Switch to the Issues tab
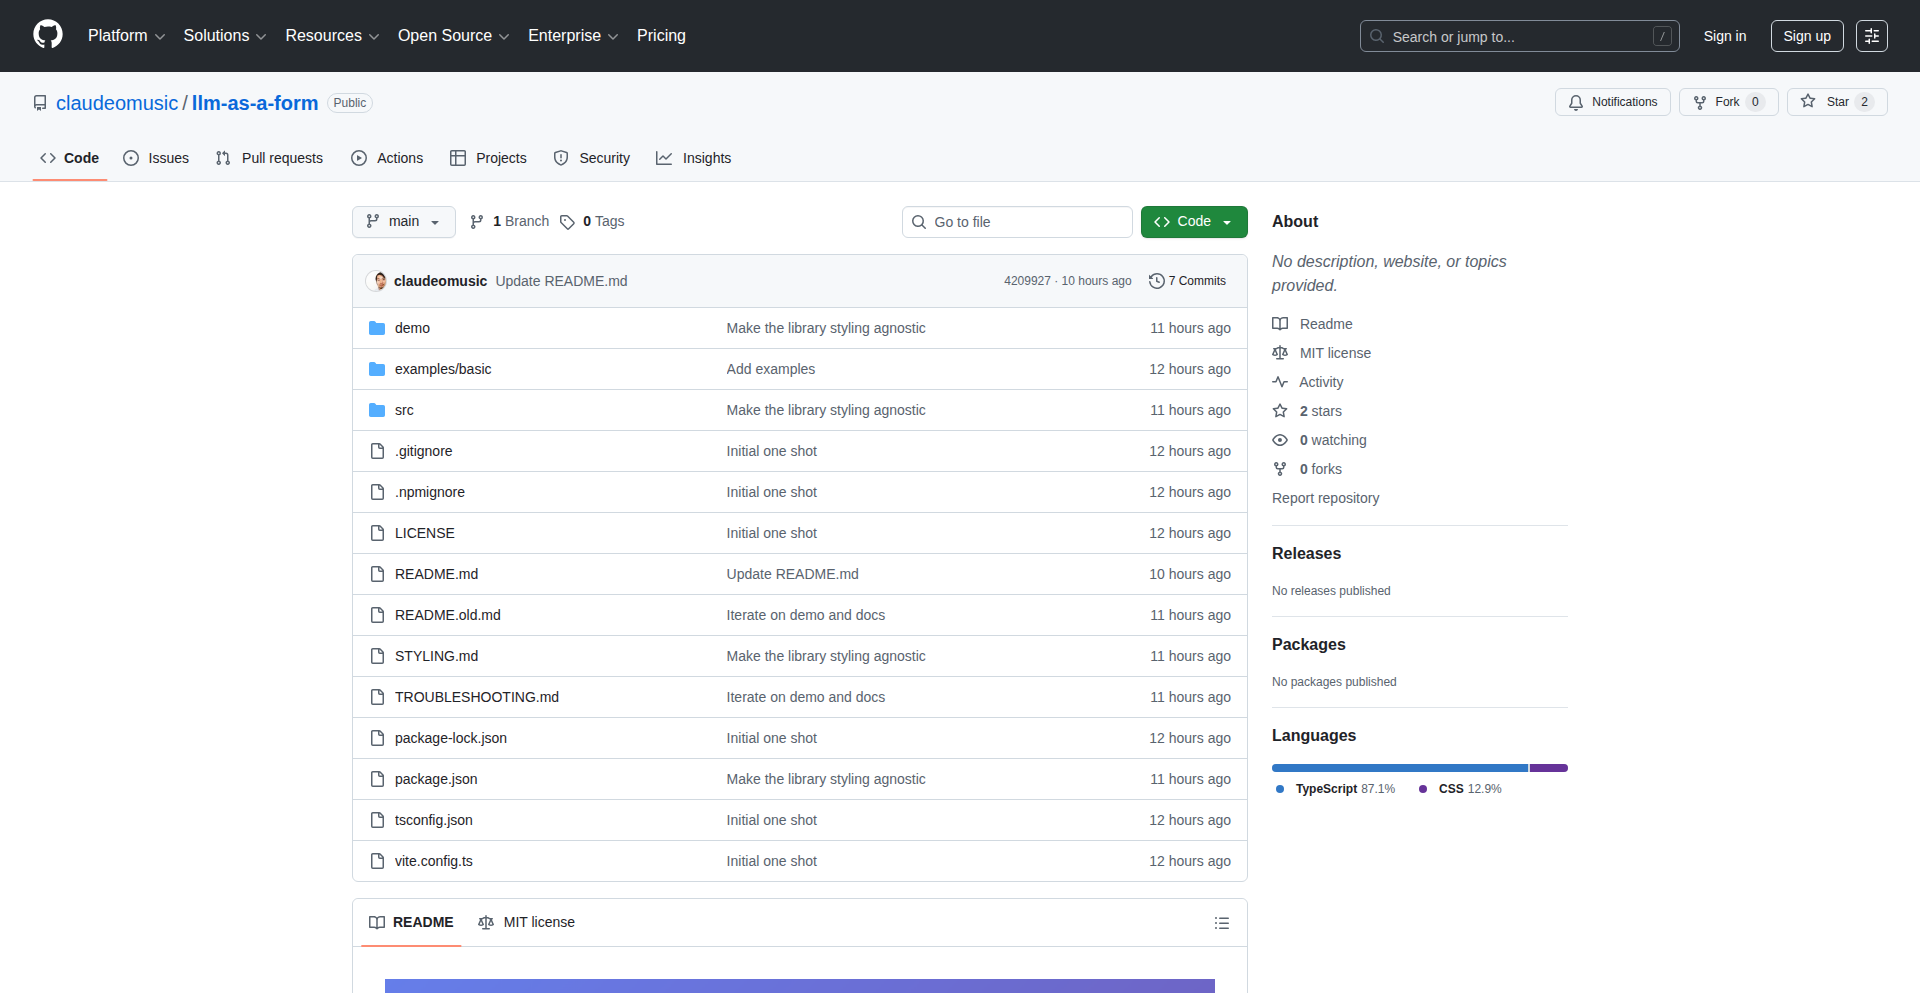 tap(156, 158)
